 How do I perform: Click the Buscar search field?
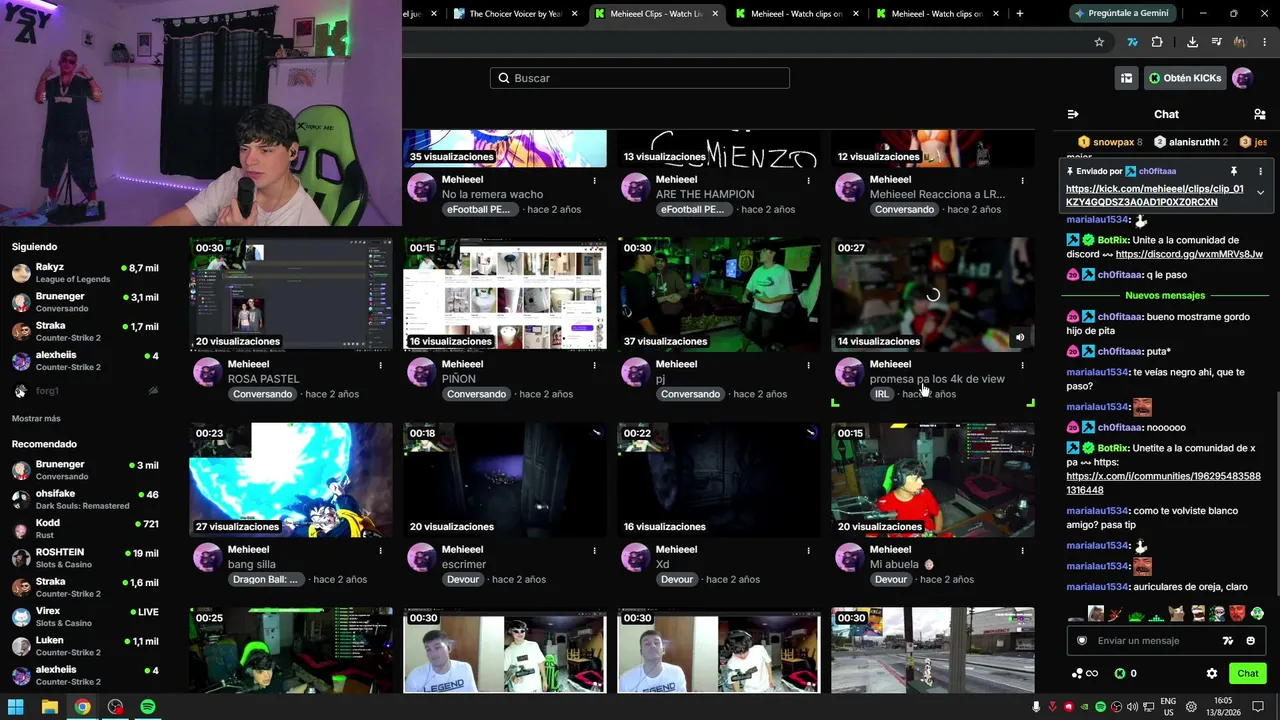[640, 78]
